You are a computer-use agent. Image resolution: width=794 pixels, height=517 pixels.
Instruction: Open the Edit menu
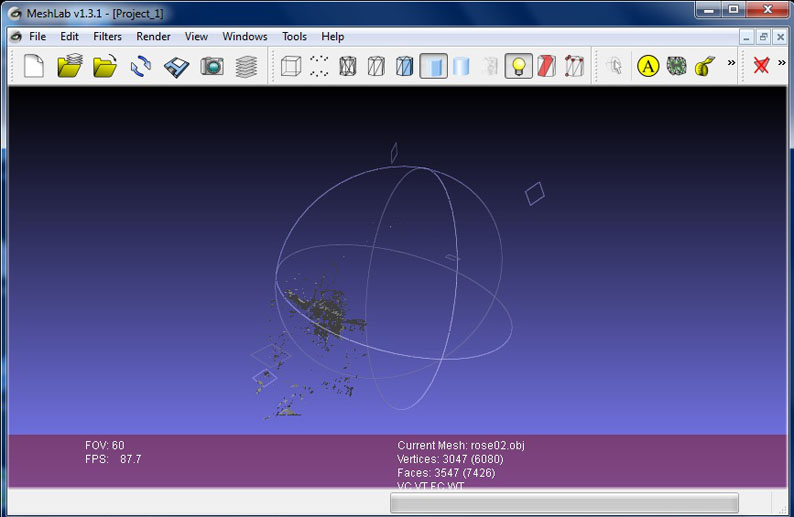(x=69, y=36)
